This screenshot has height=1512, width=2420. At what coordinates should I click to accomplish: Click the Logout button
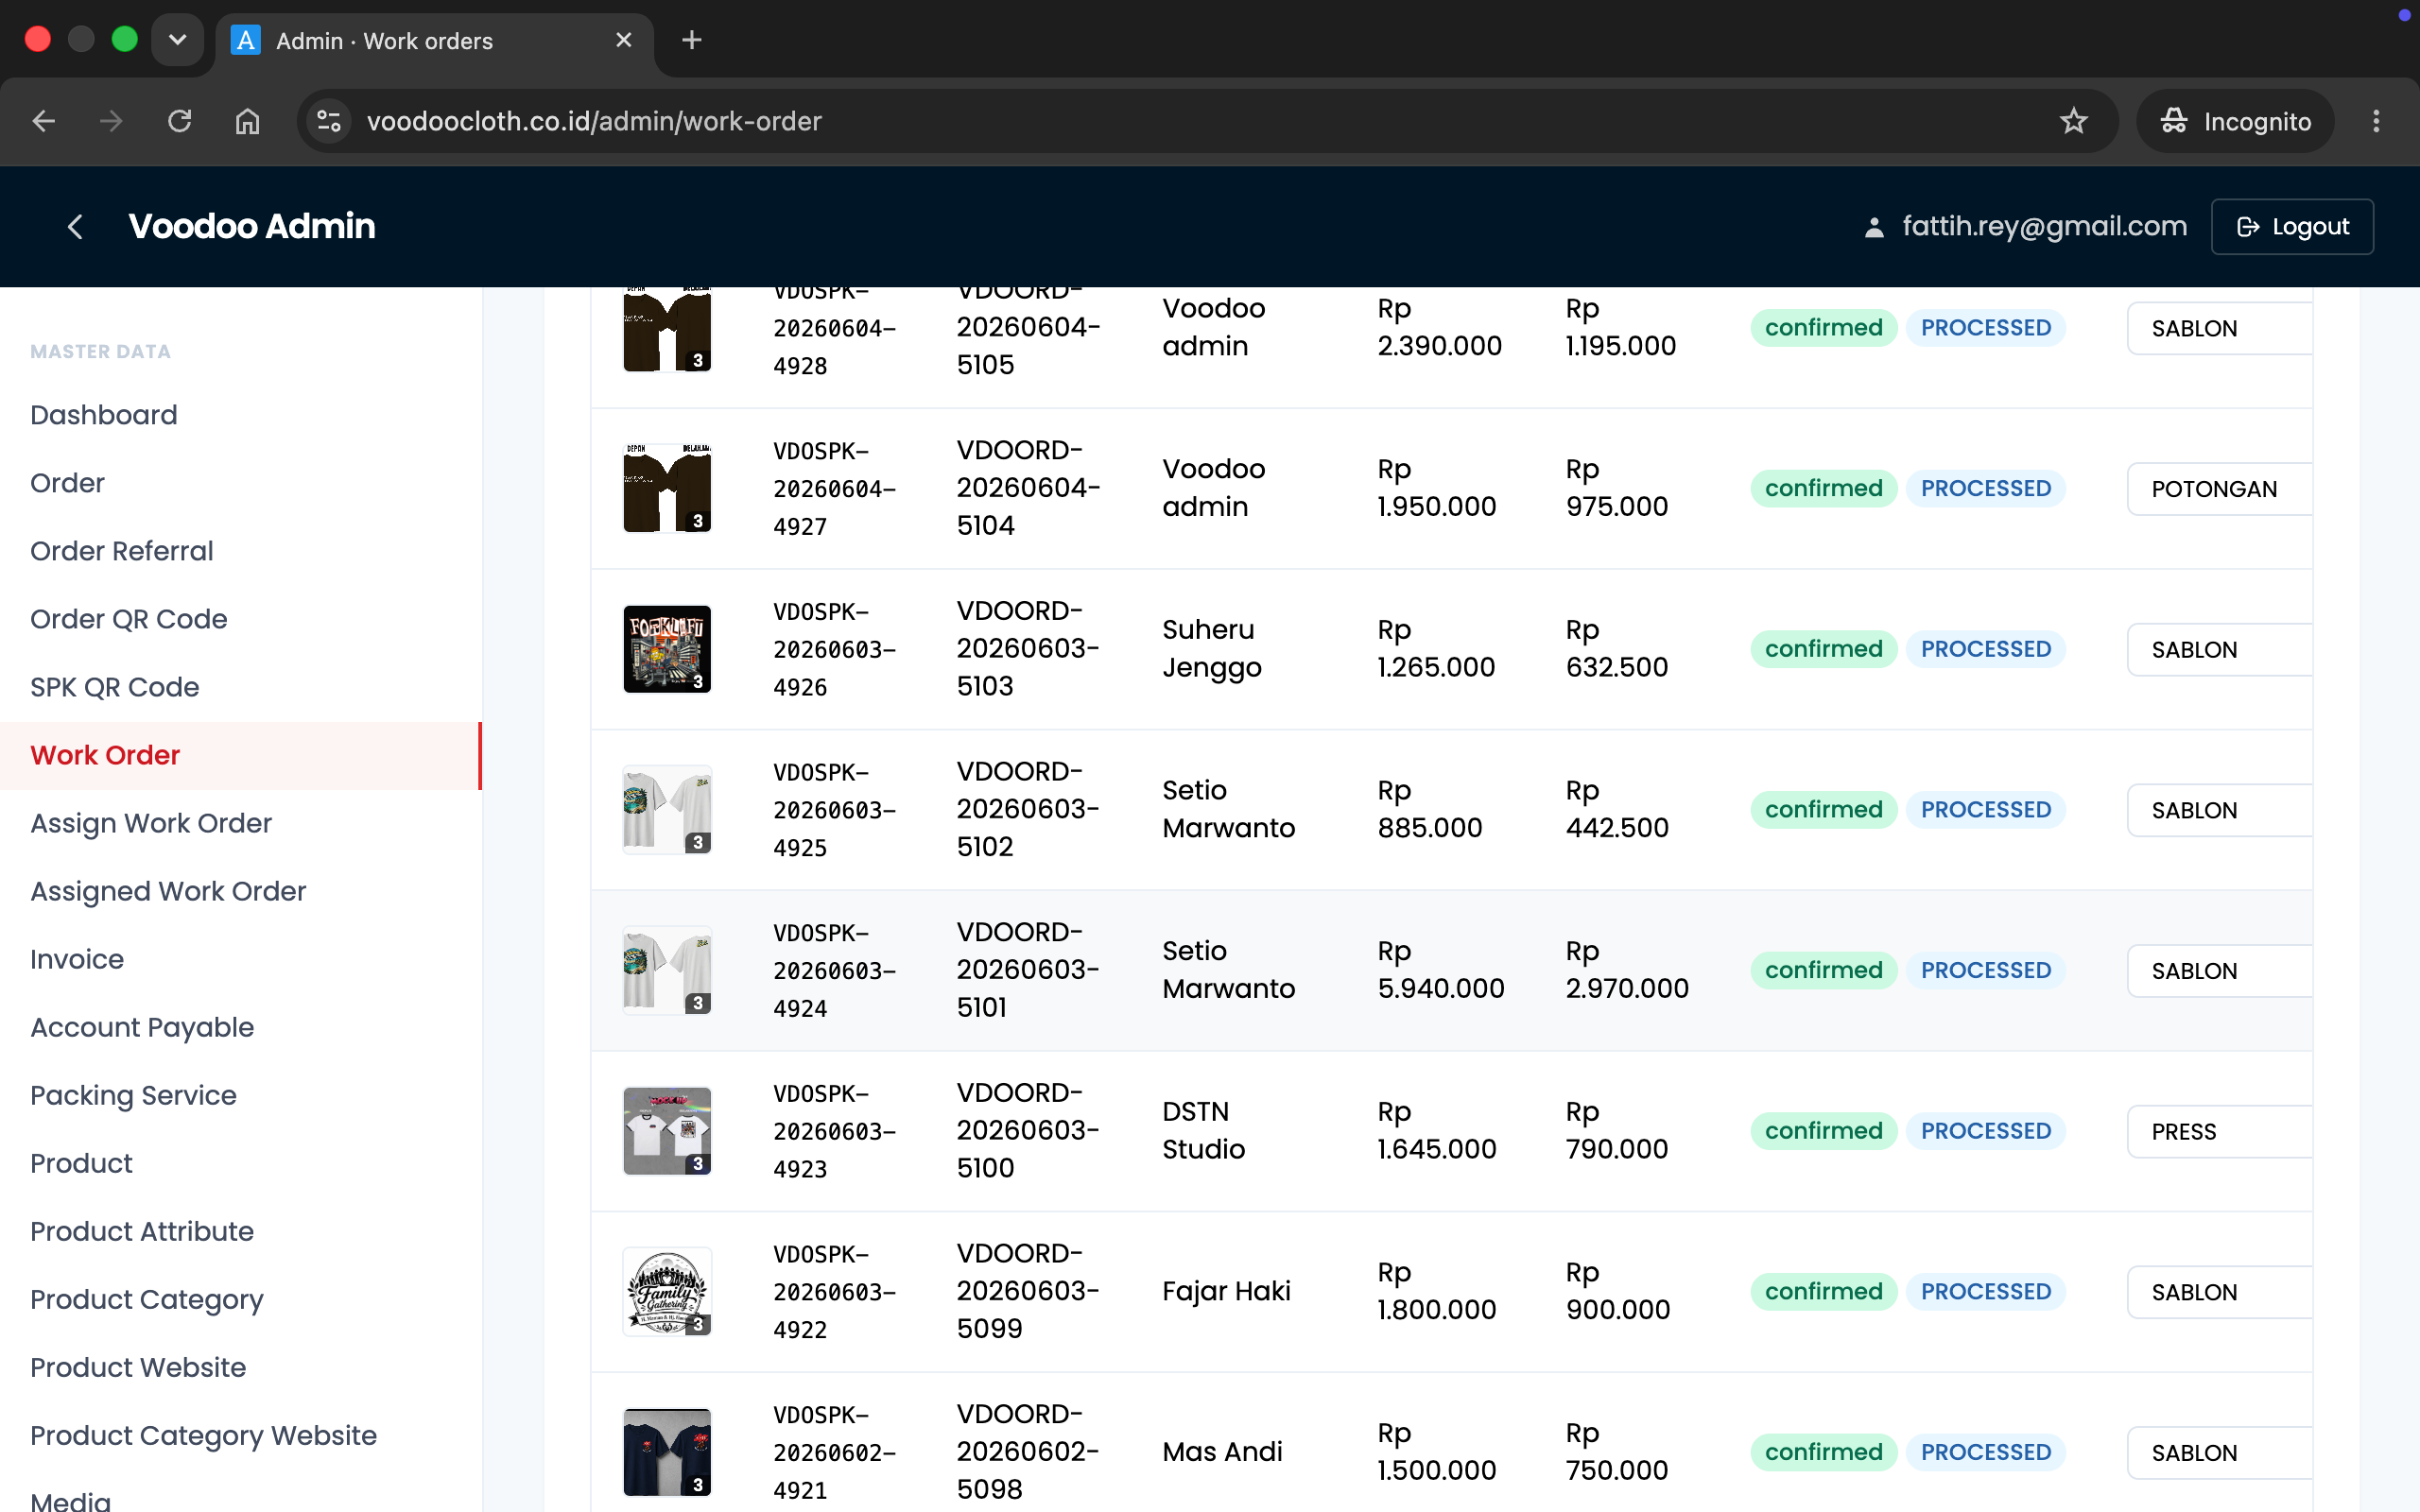pos(2292,227)
